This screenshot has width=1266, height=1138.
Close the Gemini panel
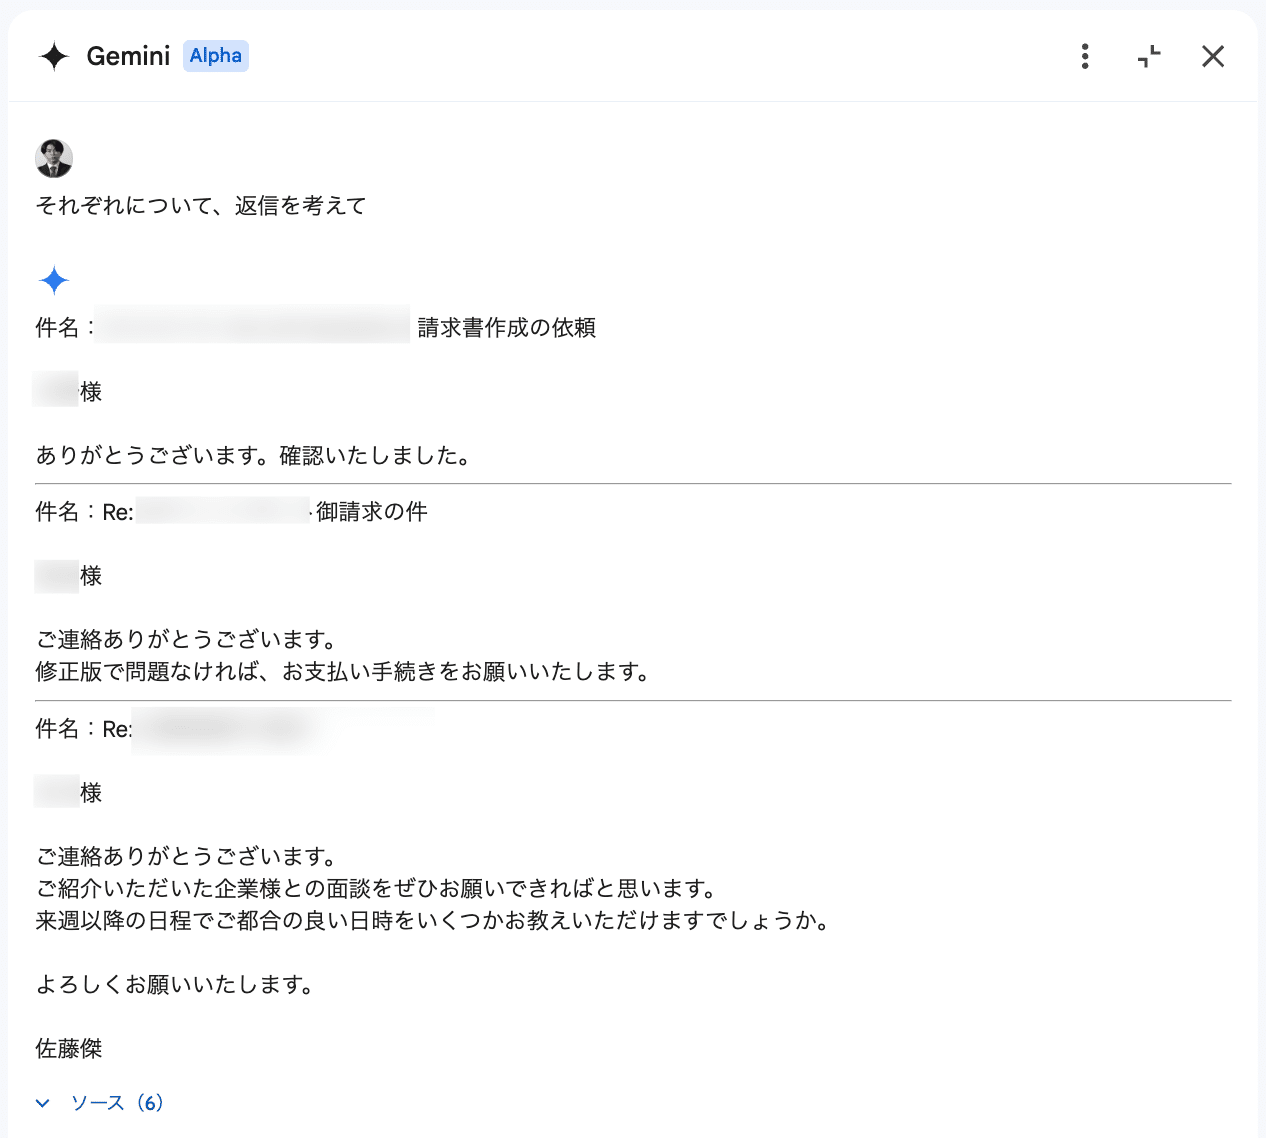tap(1213, 56)
